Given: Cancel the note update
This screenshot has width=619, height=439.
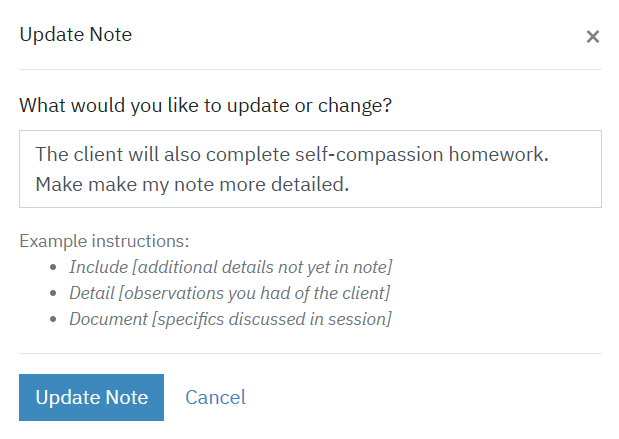Looking at the screenshot, I should click(216, 397).
